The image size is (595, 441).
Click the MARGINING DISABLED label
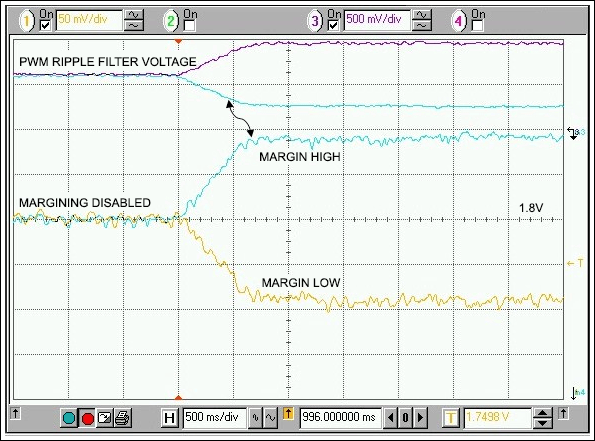(x=85, y=203)
